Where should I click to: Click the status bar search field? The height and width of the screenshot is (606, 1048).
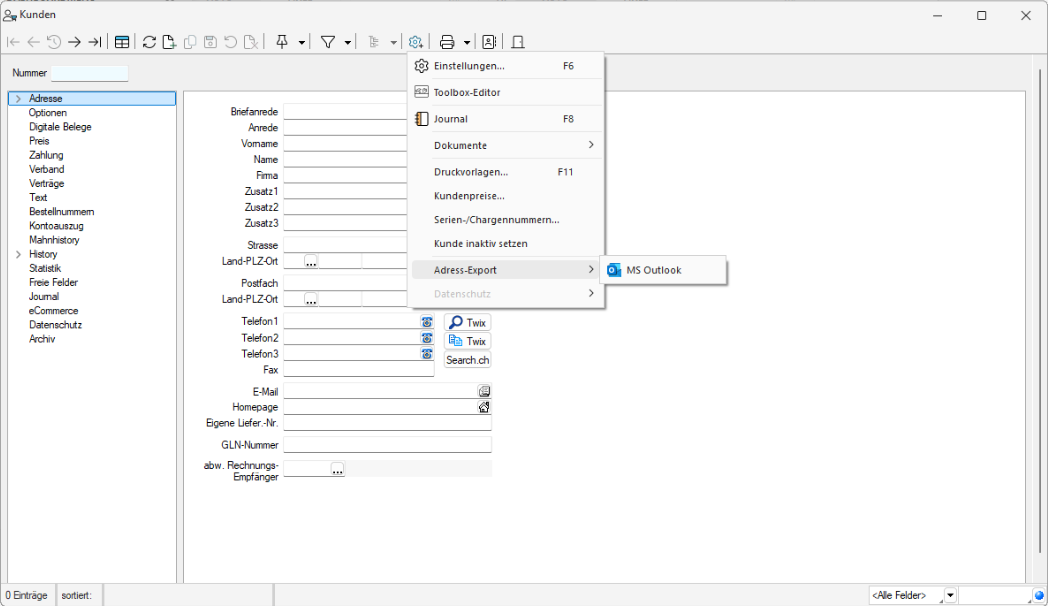pyautogui.click(x=995, y=595)
